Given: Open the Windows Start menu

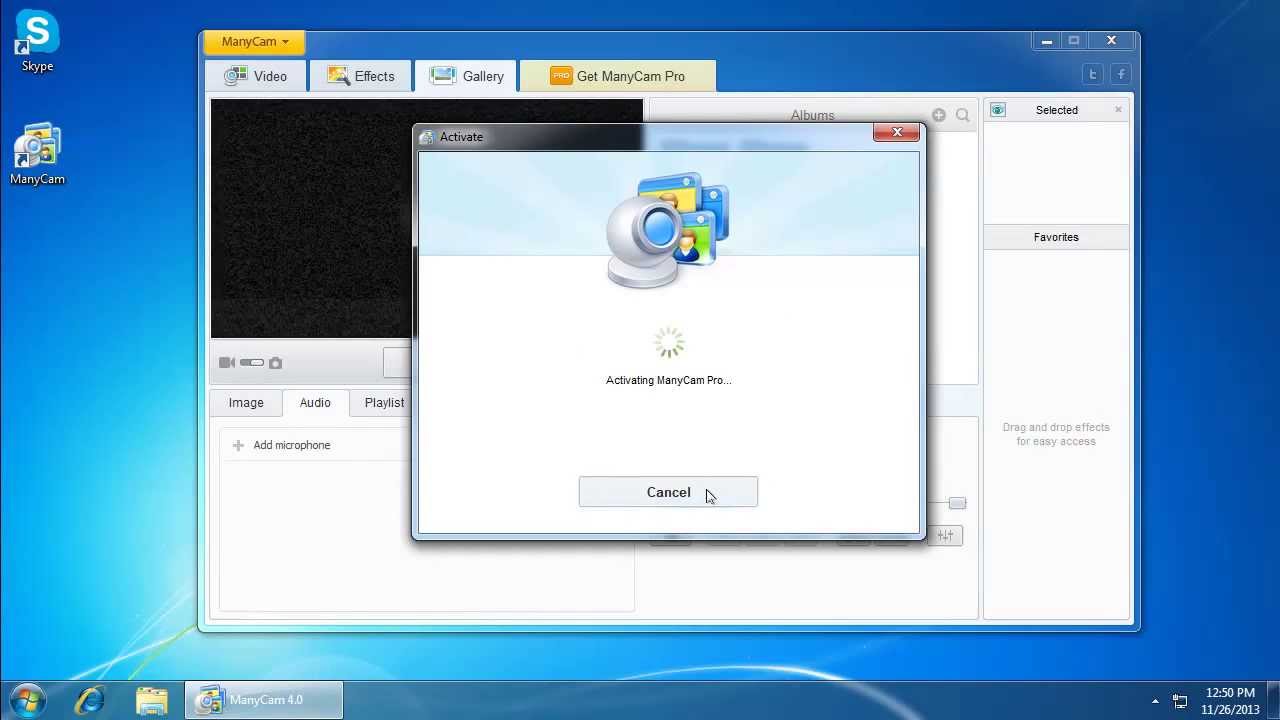Looking at the screenshot, I should [27, 699].
